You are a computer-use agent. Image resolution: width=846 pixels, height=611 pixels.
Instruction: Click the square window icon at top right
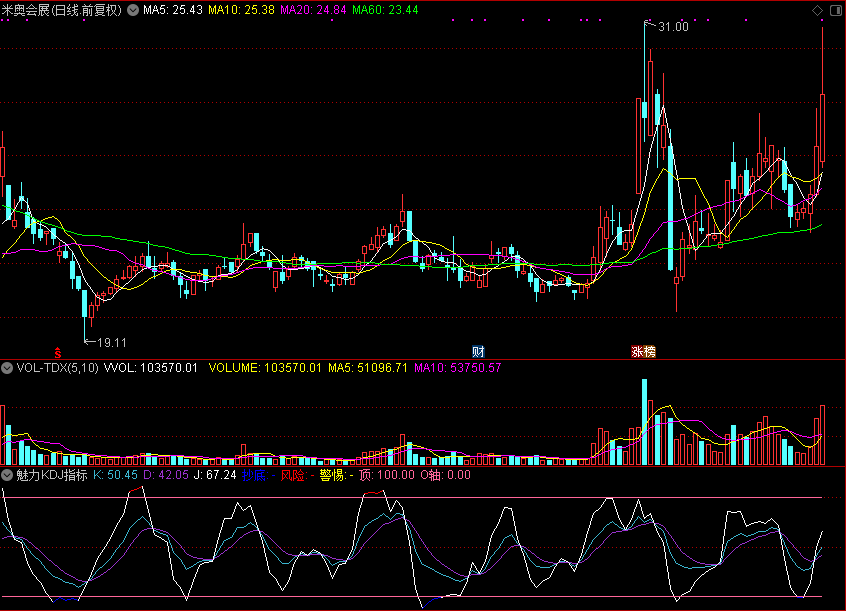pyautogui.click(x=834, y=10)
